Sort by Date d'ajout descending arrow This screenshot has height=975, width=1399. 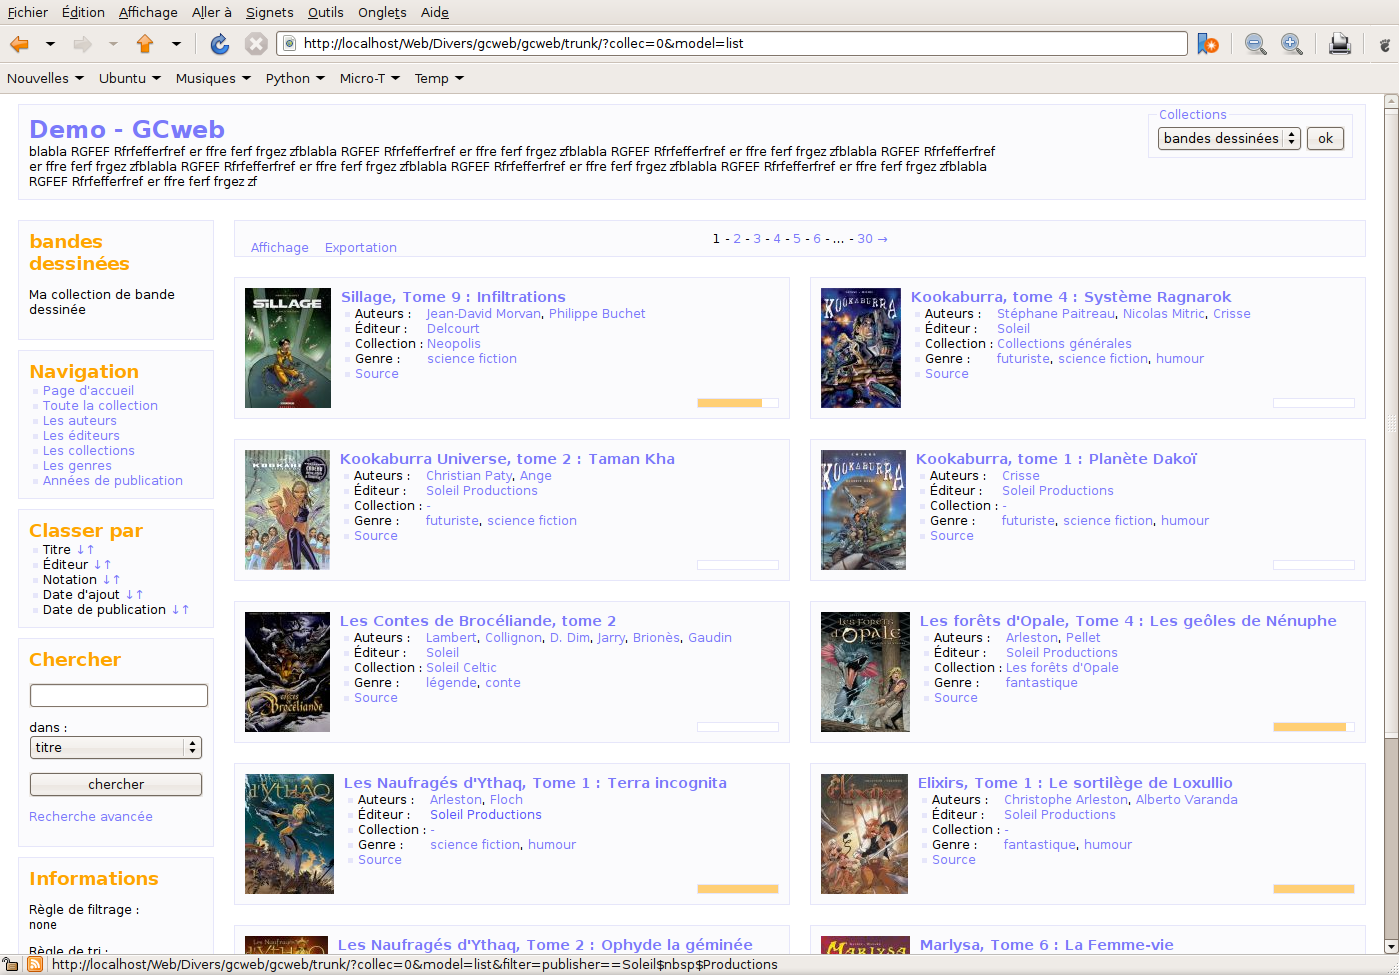(129, 595)
